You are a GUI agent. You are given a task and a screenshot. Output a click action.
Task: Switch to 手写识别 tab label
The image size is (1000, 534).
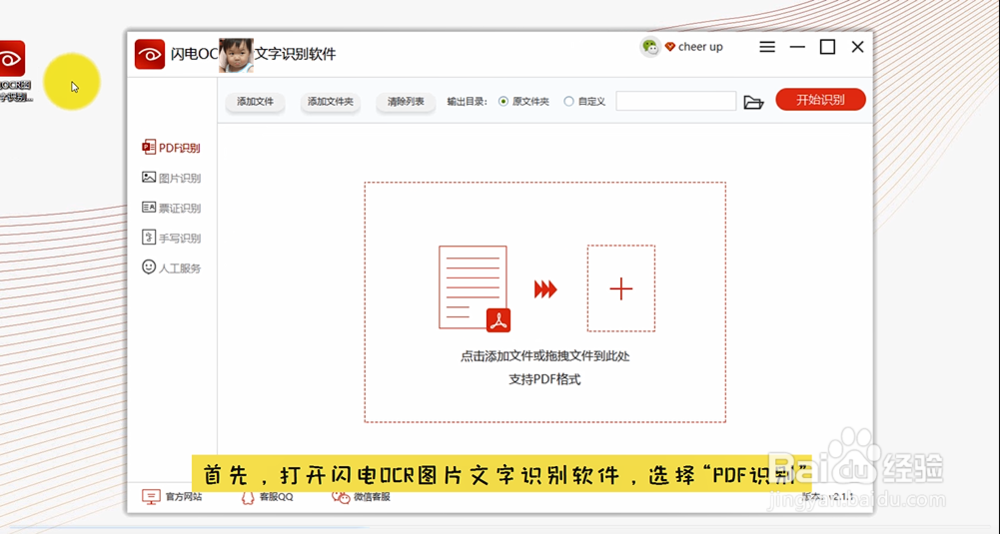click(180, 238)
